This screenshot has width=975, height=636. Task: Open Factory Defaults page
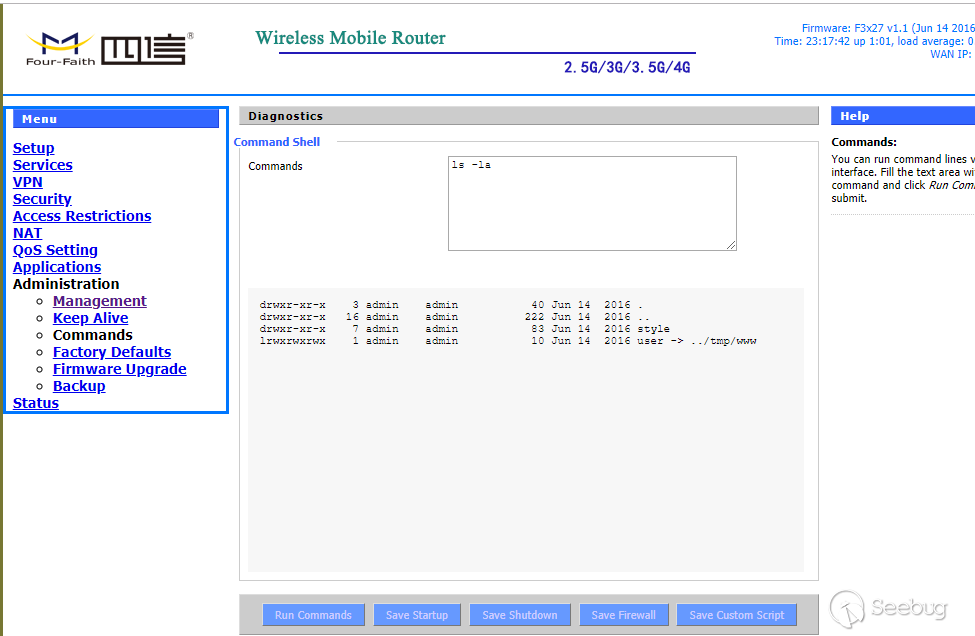click(112, 352)
